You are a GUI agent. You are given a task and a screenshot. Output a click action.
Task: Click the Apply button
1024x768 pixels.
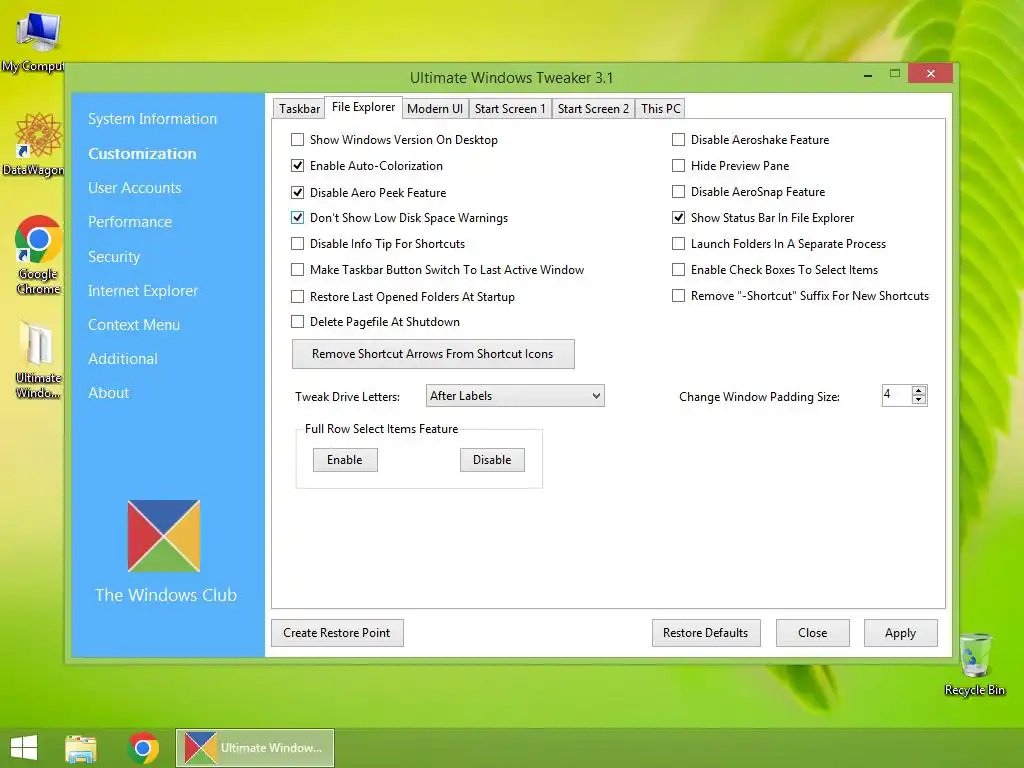[x=901, y=633]
